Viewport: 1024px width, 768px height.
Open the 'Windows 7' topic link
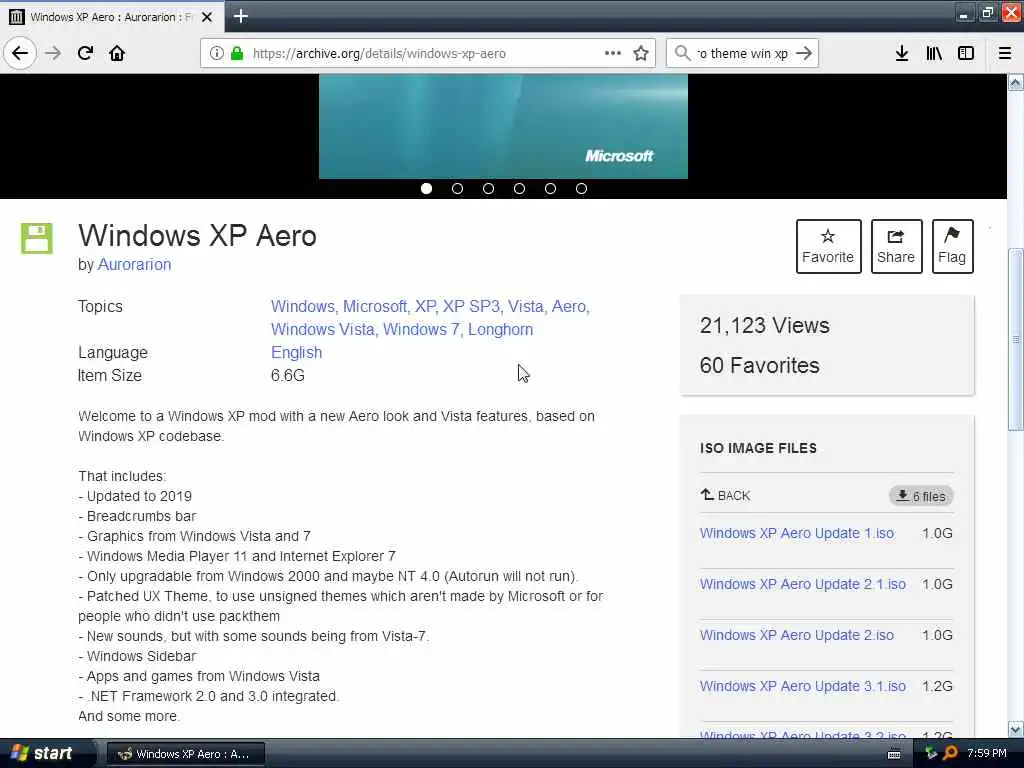(x=421, y=329)
